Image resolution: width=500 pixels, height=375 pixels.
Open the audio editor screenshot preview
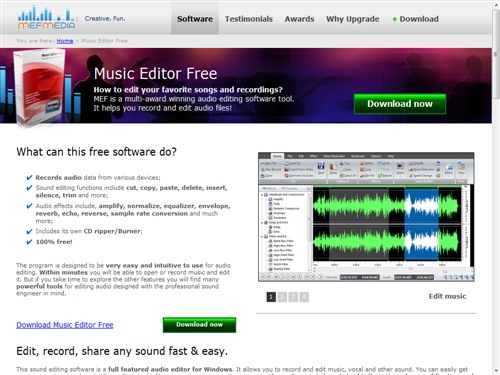(x=366, y=217)
